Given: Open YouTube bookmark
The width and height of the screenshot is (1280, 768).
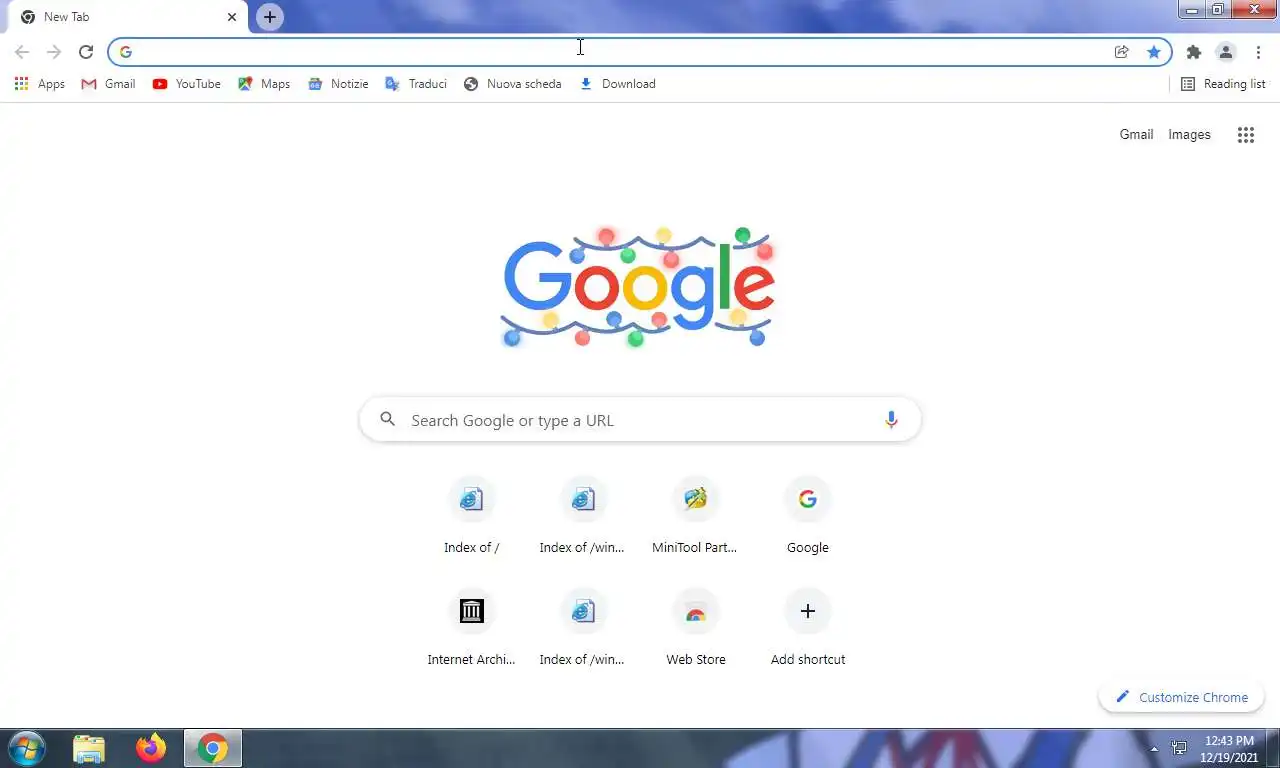Looking at the screenshot, I should point(187,84).
